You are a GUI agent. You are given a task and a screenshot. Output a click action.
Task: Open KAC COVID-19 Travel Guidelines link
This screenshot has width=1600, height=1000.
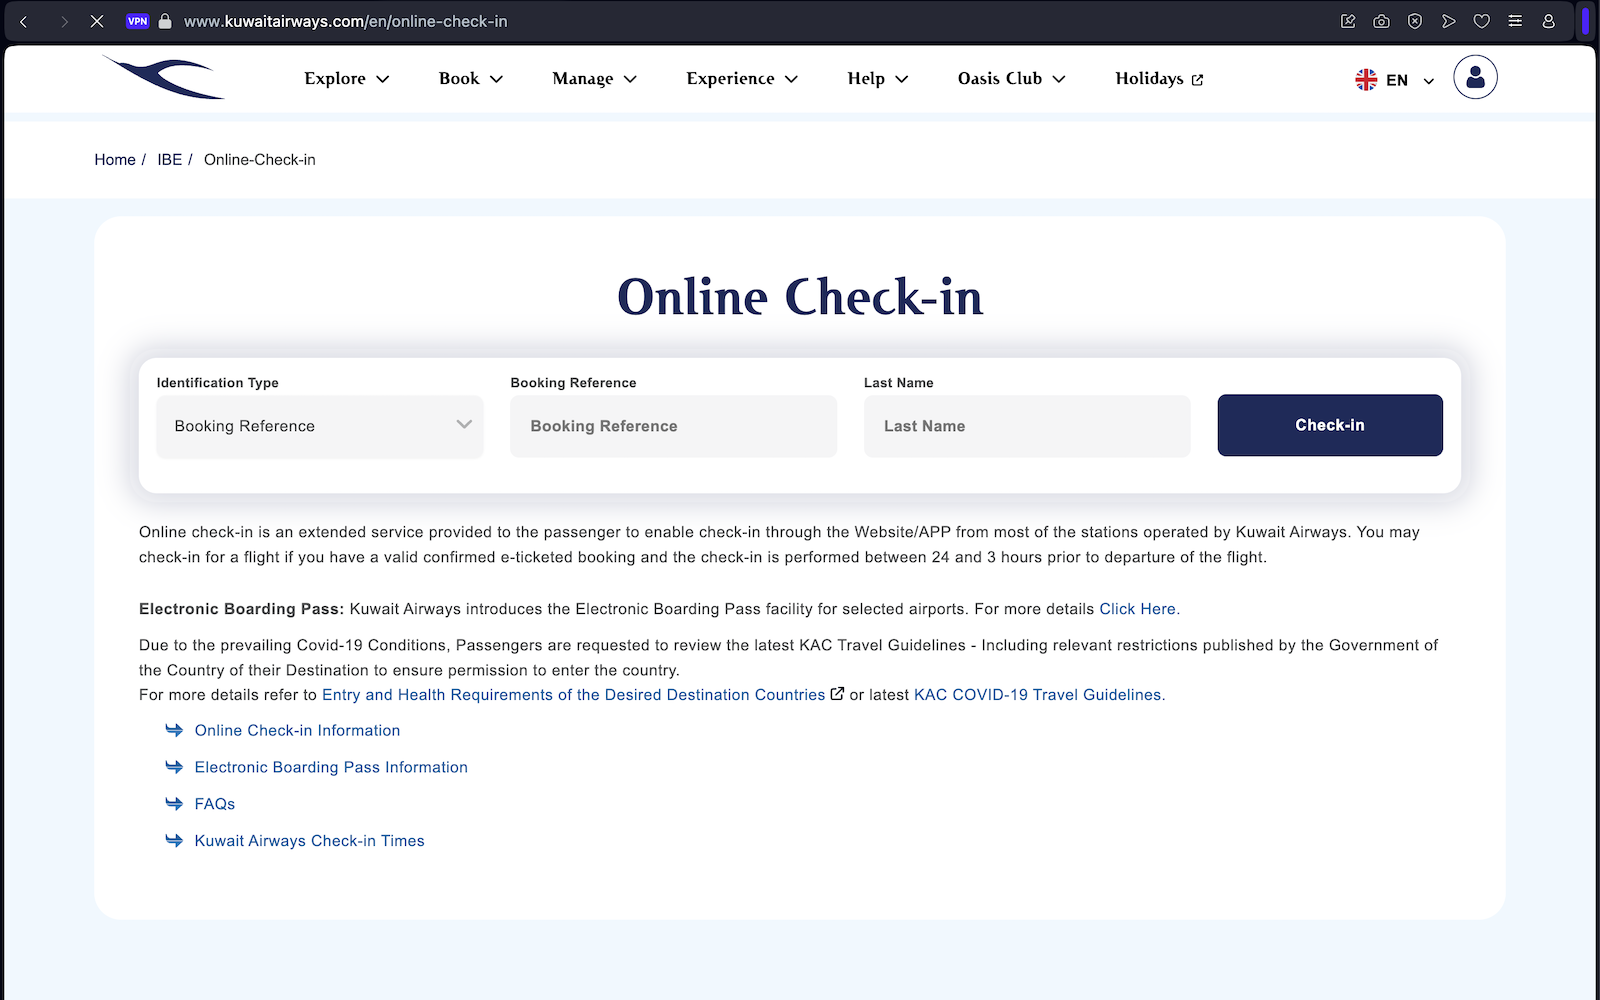pyautogui.click(x=1038, y=695)
